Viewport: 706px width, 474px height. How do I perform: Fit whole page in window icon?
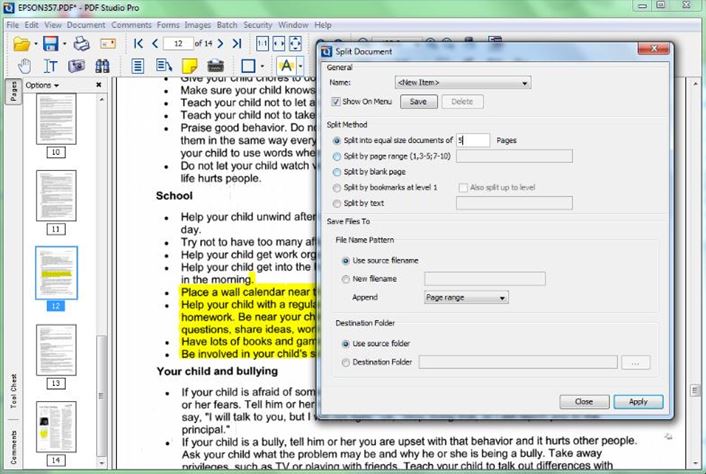click(295, 44)
